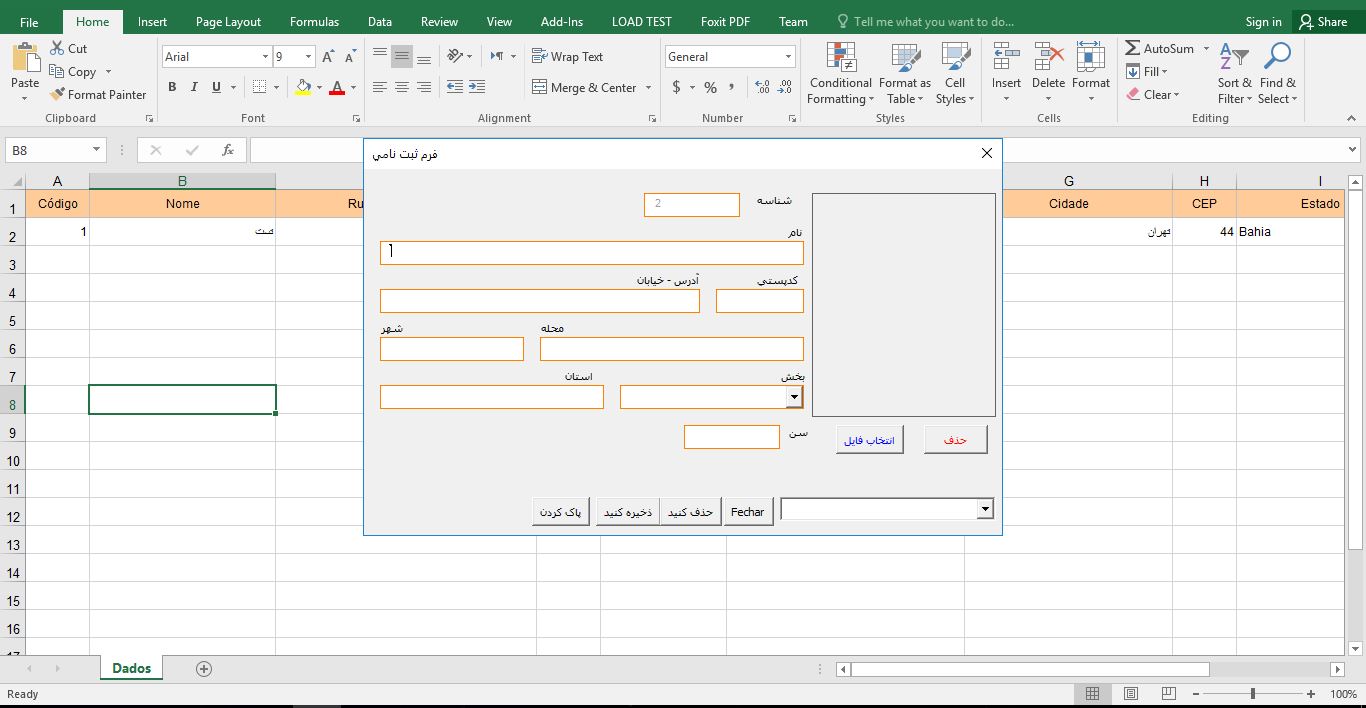Click the Format Painter brush icon
This screenshot has width=1366, height=708.
pyautogui.click(x=56, y=95)
